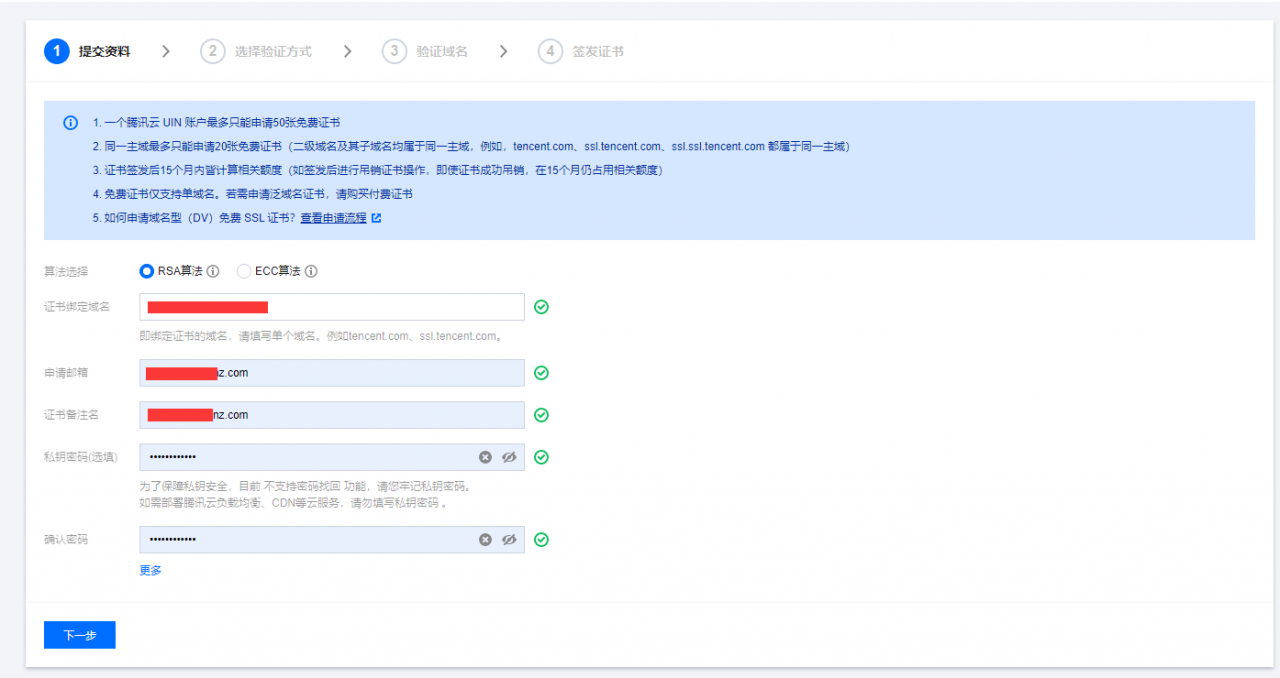
Task: Select the RSA算法 radio option
Action: click(x=145, y=271)
